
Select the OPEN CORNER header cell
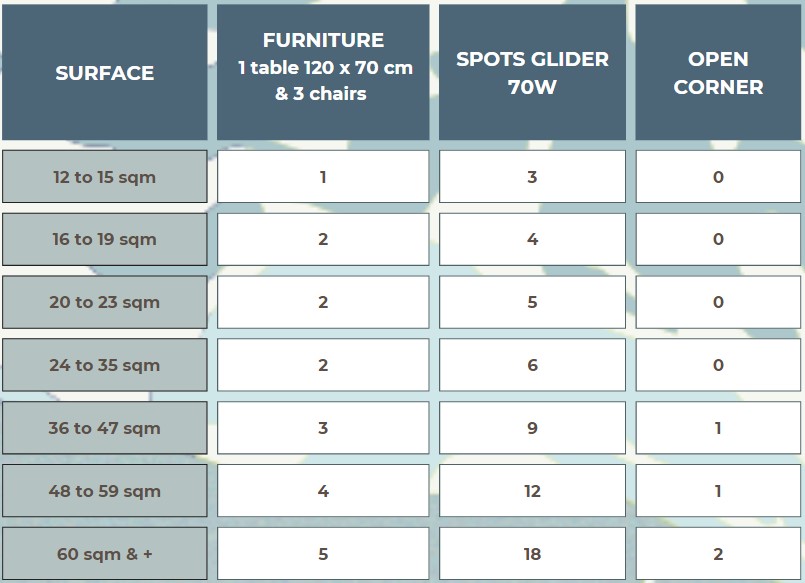pos(718,72)
